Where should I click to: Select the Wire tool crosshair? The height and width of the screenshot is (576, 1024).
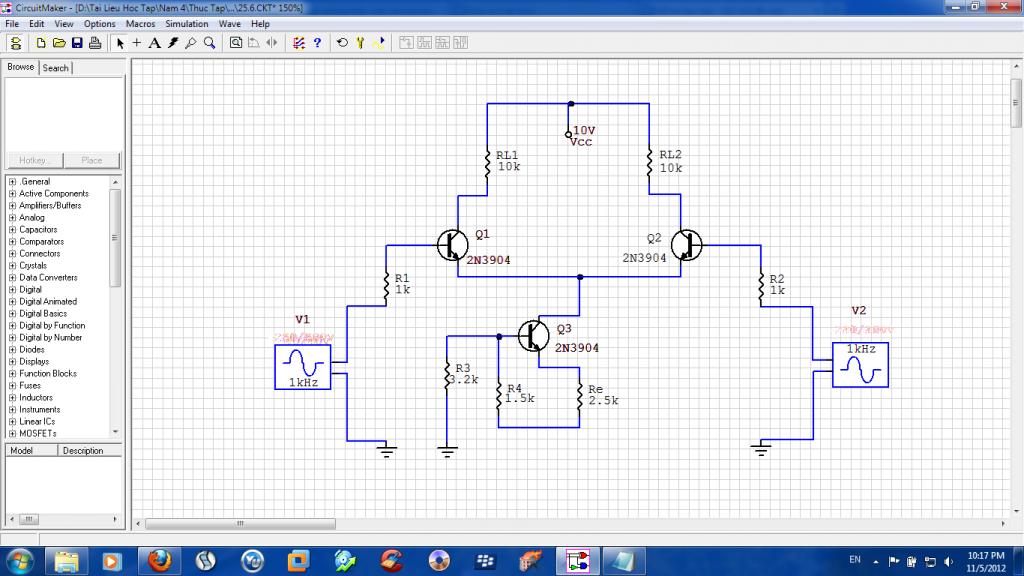[137, 43]
